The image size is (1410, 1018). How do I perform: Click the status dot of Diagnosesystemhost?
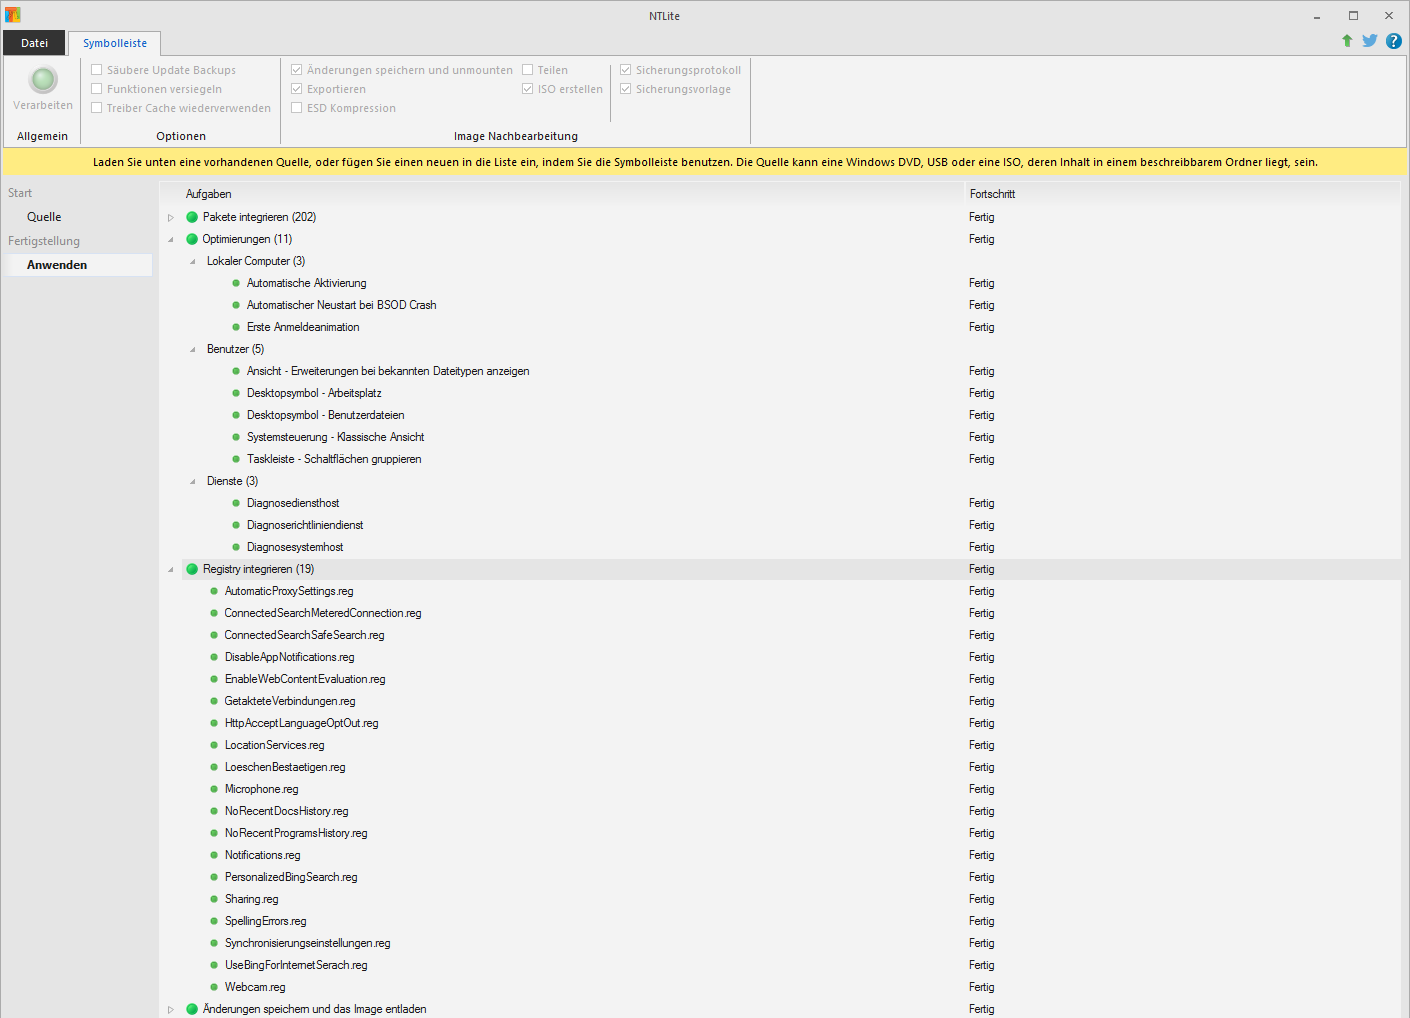tap(236, 547)
